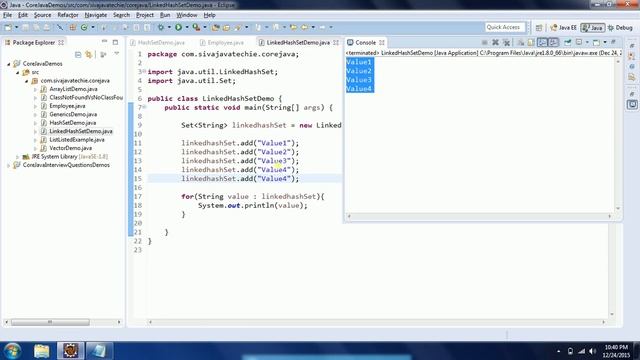Open the Source menu

pyautogui.click(x=42, y=15)
